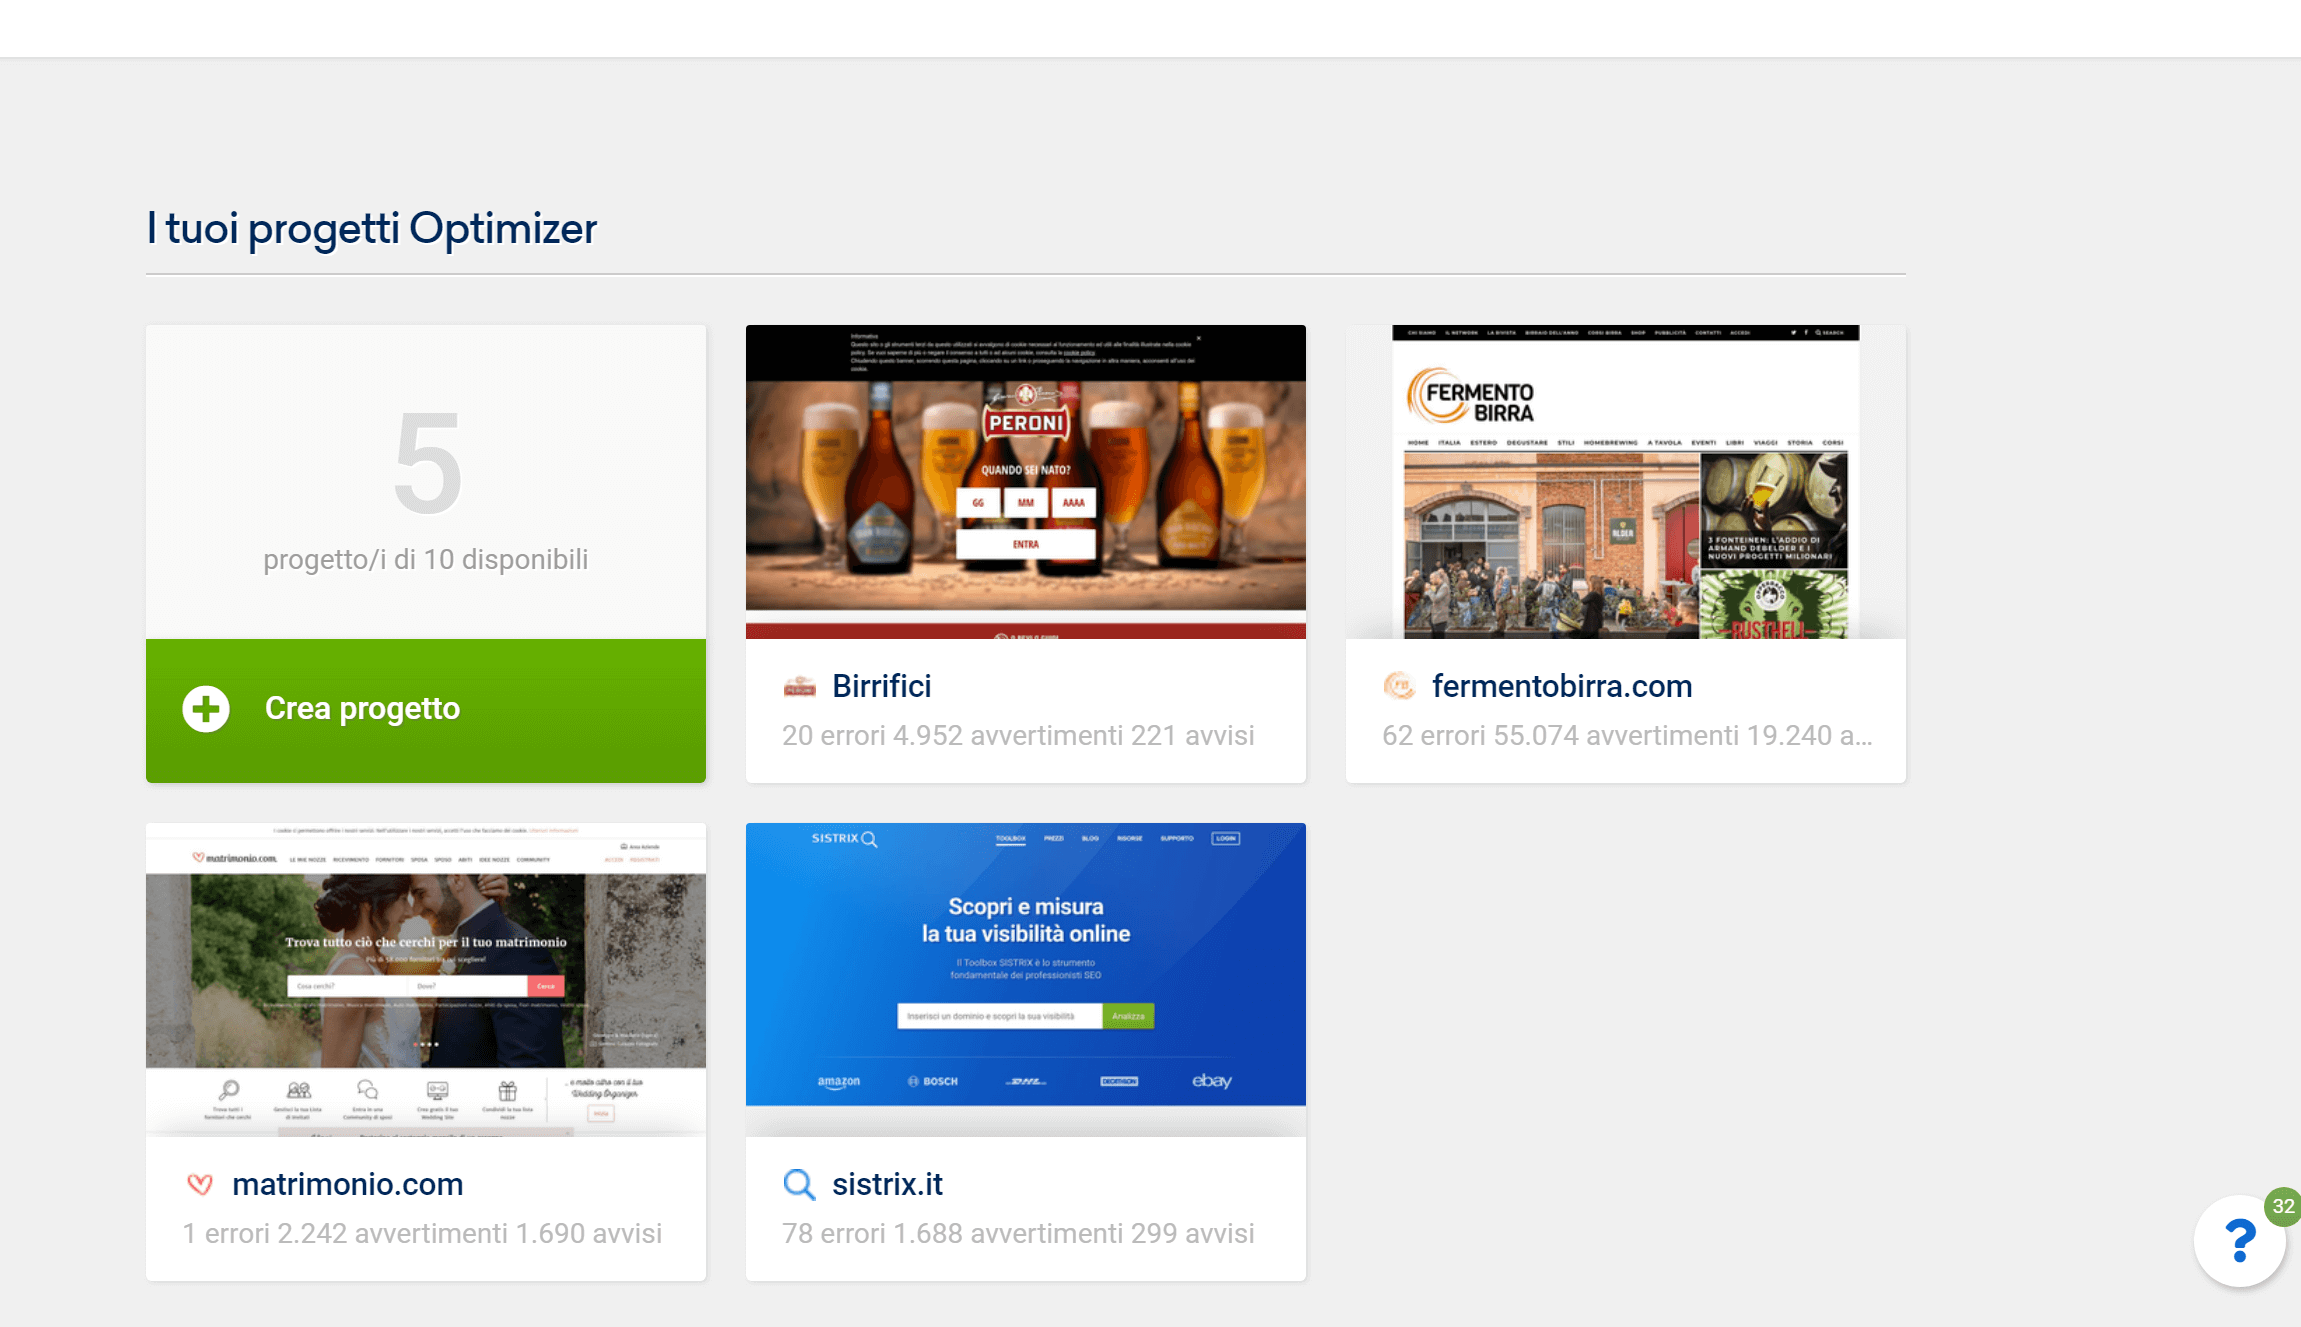Open the Birrifici project thumbnail
Image resolution: width=2301 pixels, height=1327 pixels.
tap(1026, 482)
